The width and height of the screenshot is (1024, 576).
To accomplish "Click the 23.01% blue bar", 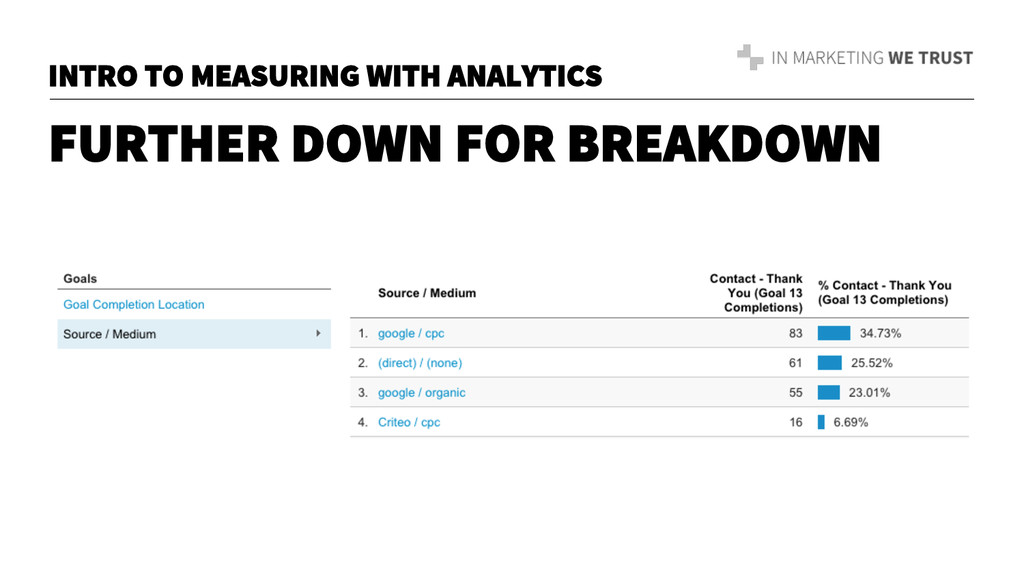I will click(828, 393).
